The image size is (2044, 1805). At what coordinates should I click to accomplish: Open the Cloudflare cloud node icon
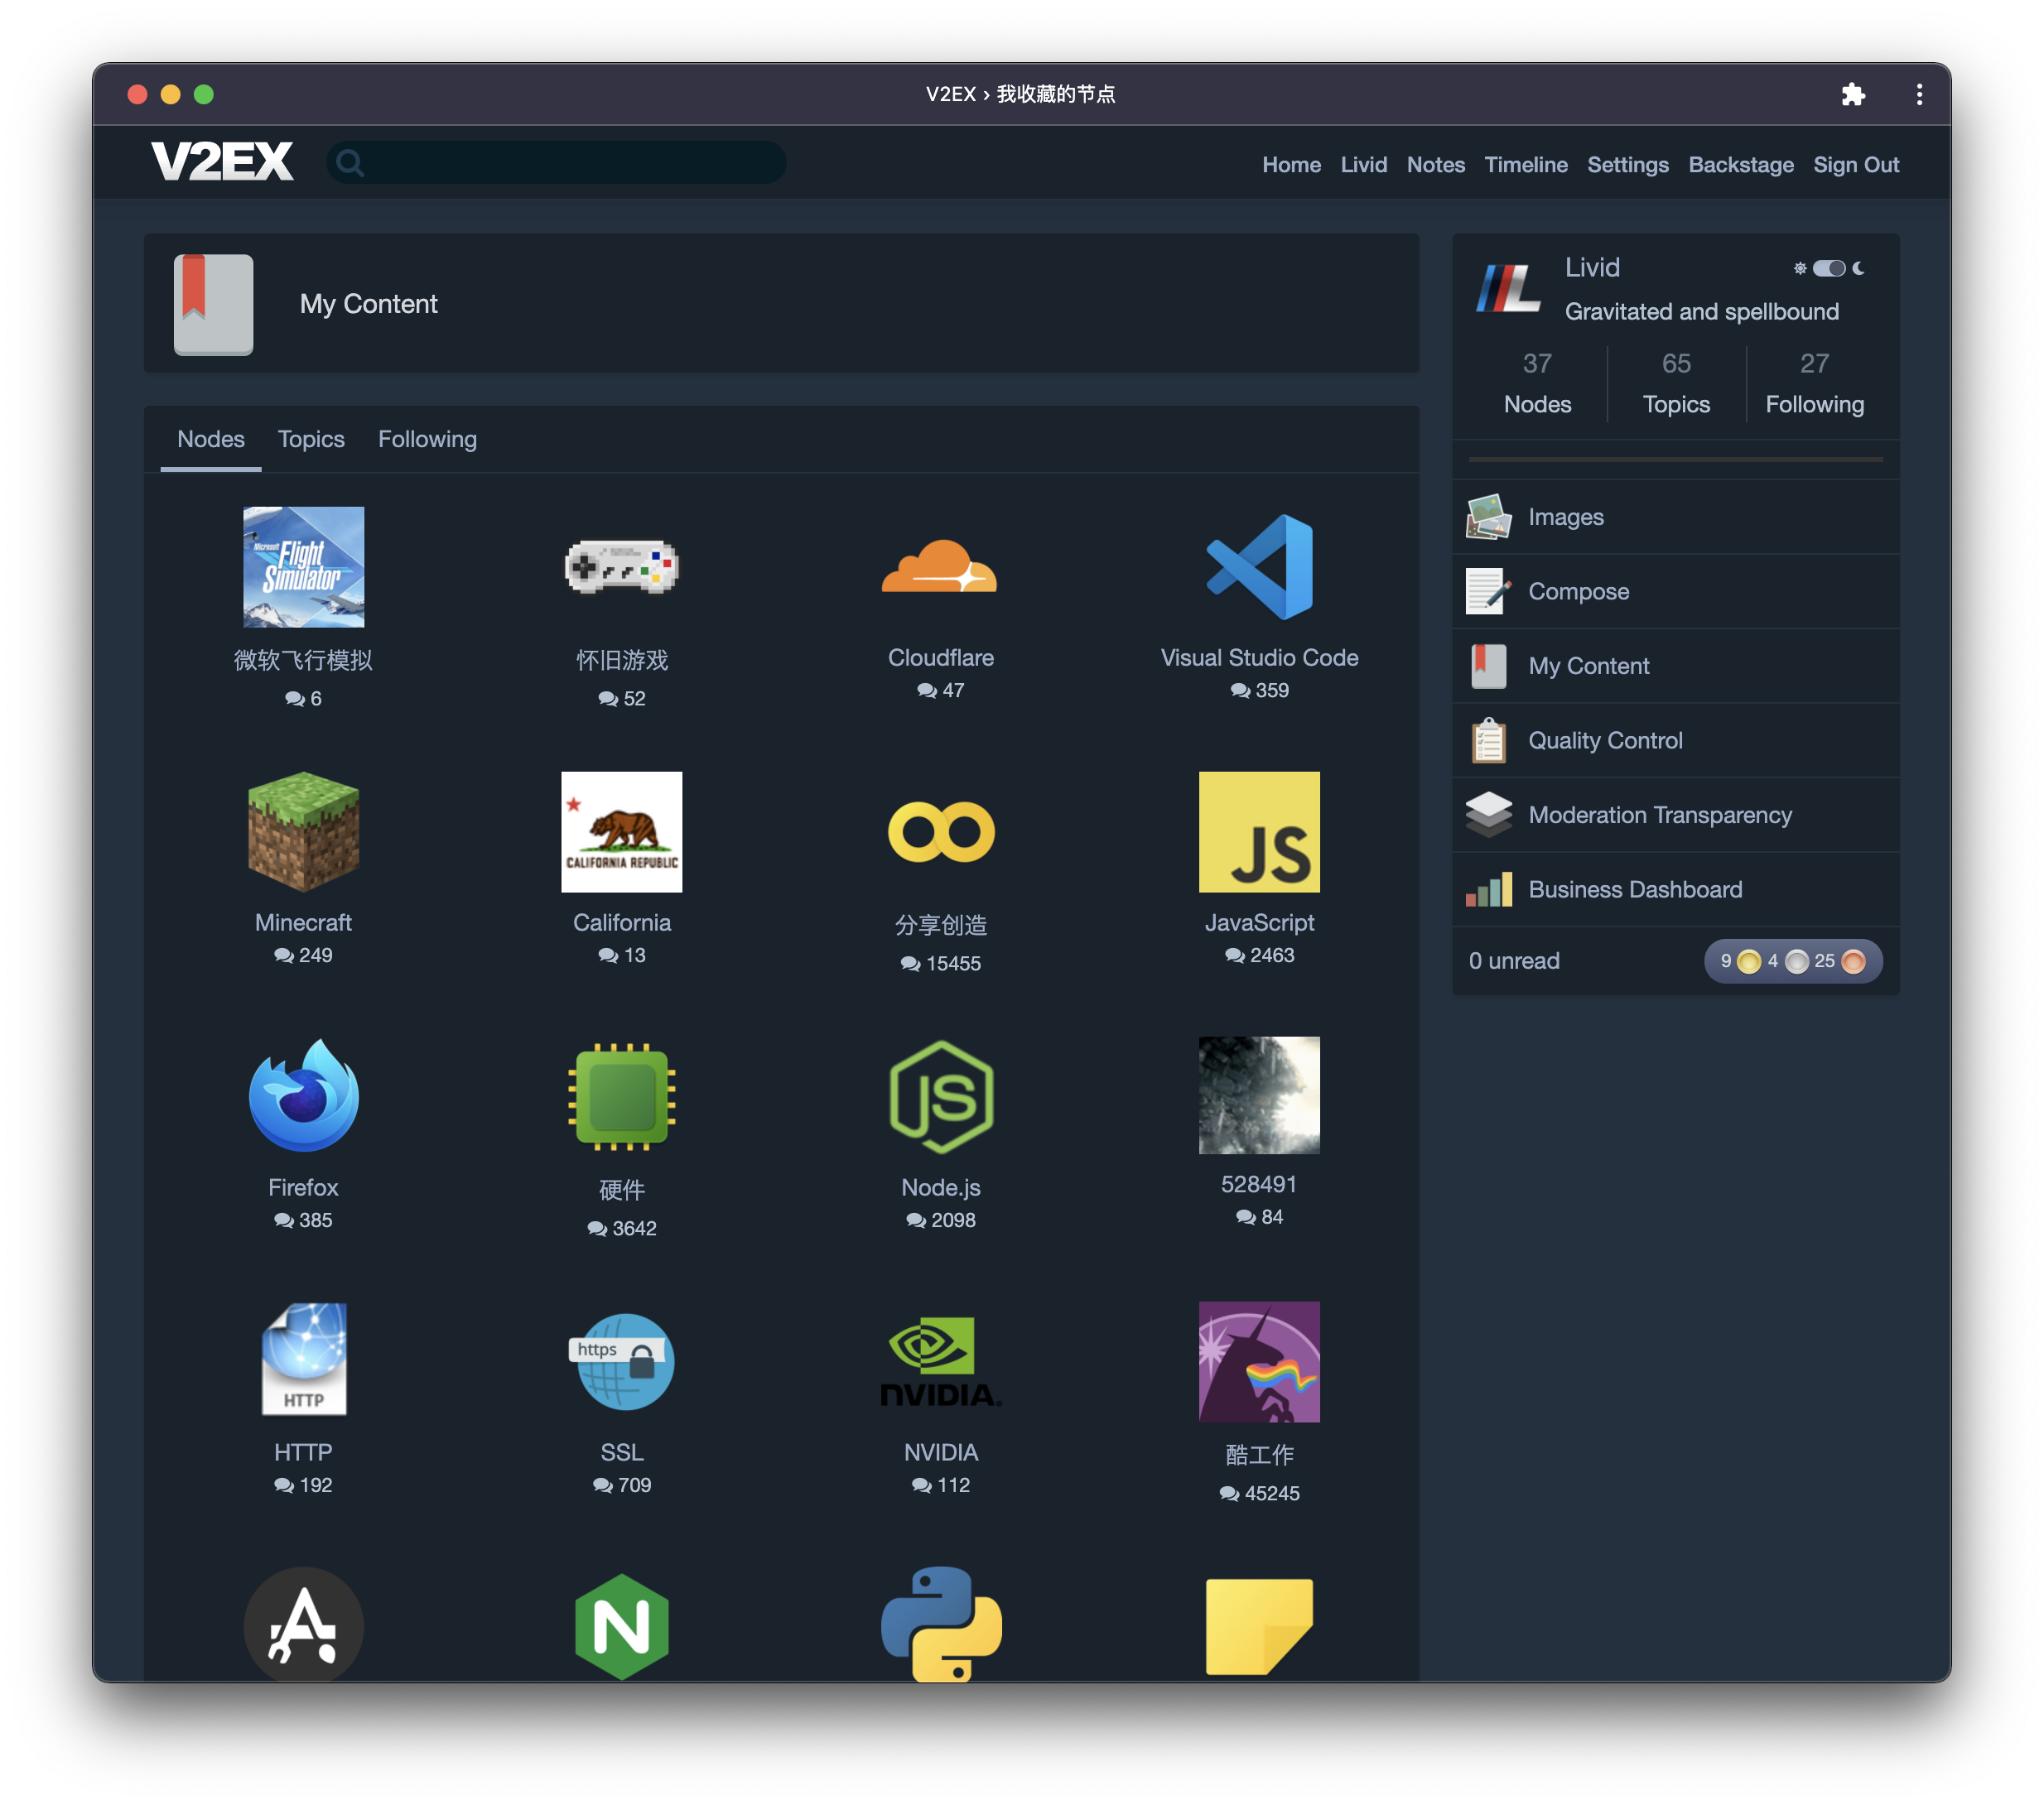click(940, 566)
